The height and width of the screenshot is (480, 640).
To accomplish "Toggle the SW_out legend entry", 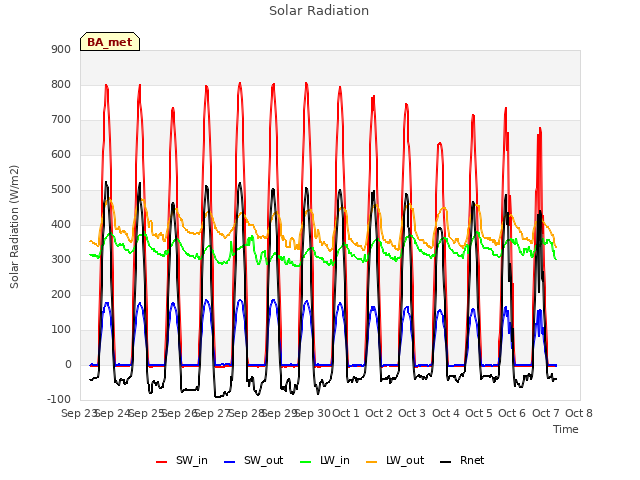I will point(253,460).
